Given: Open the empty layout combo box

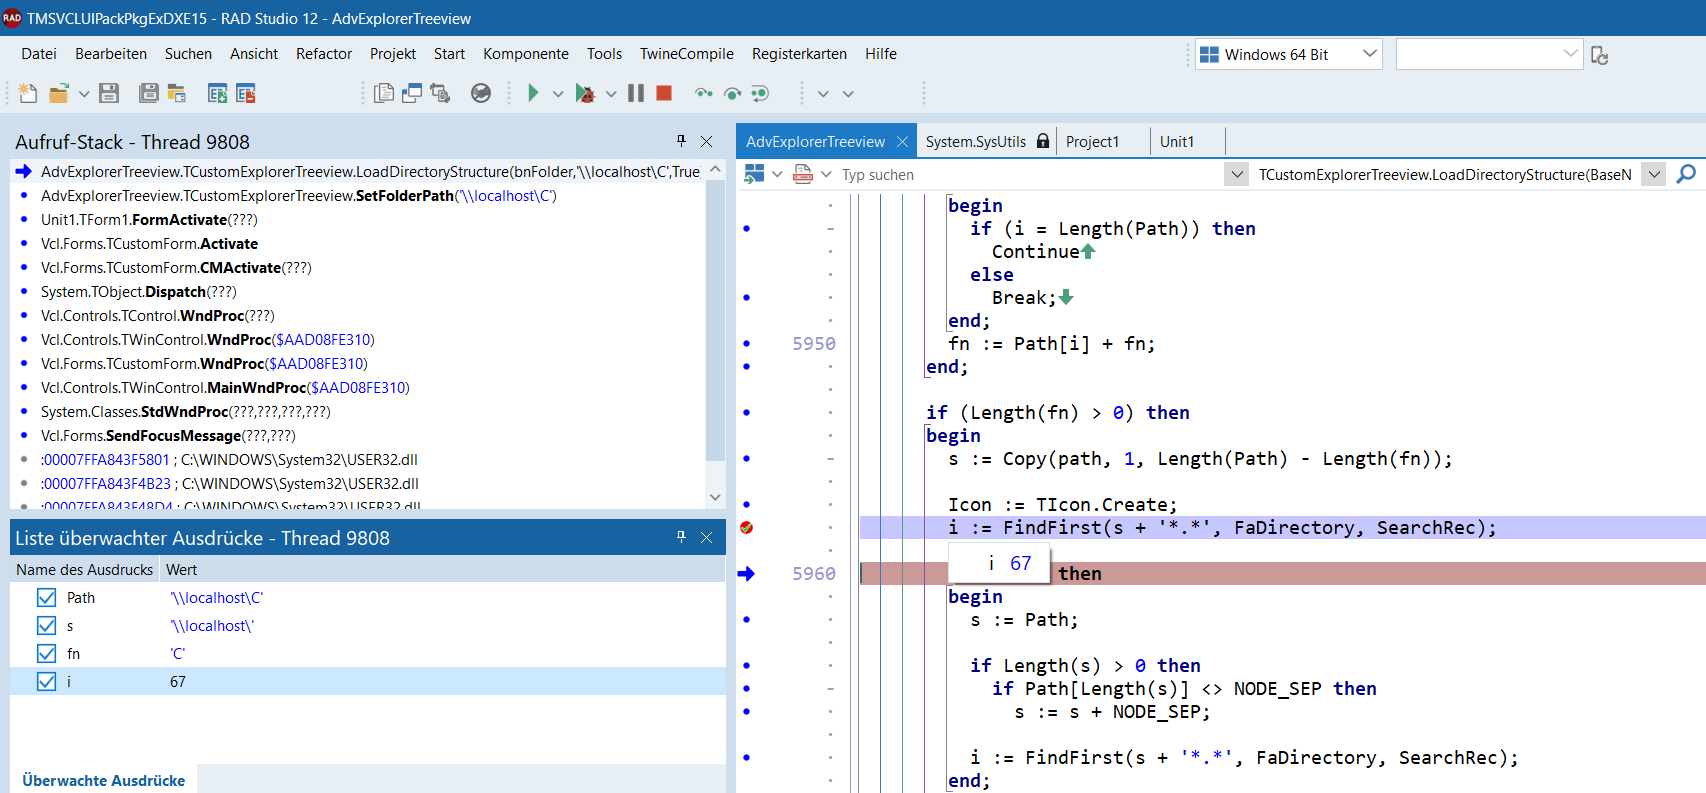Looking at the screenshot, I should point(1489,54).
